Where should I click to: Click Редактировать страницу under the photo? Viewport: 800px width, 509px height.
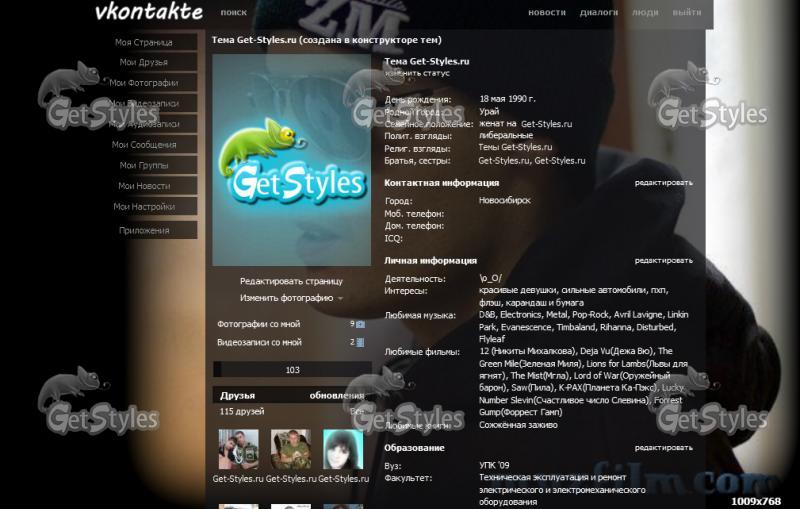pyautogui.click(x=291, y=281)
